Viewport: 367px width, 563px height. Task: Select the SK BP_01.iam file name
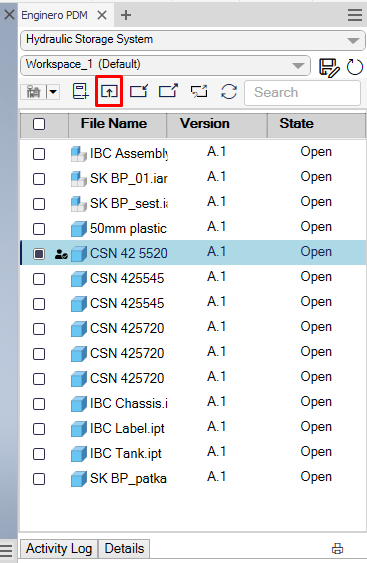(129, 178)
